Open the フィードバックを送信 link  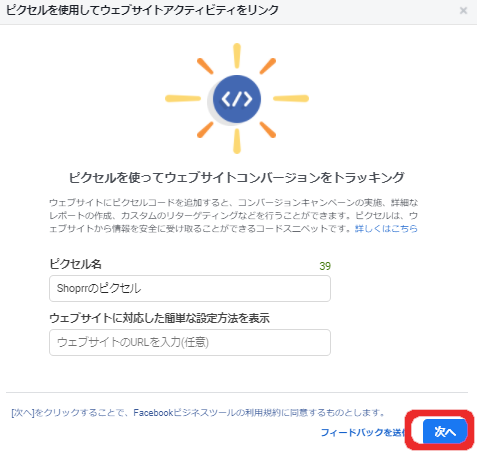point(363,432)
